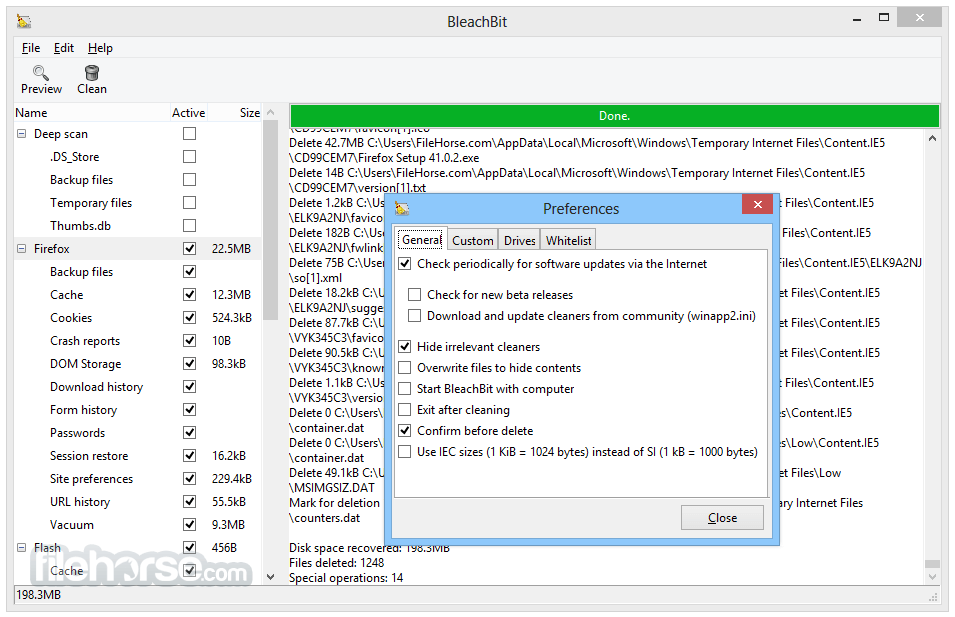Viewport: 955px width, 617px height.
Task: Click log pane scroll down arrow
Action: tap(932, 576)
